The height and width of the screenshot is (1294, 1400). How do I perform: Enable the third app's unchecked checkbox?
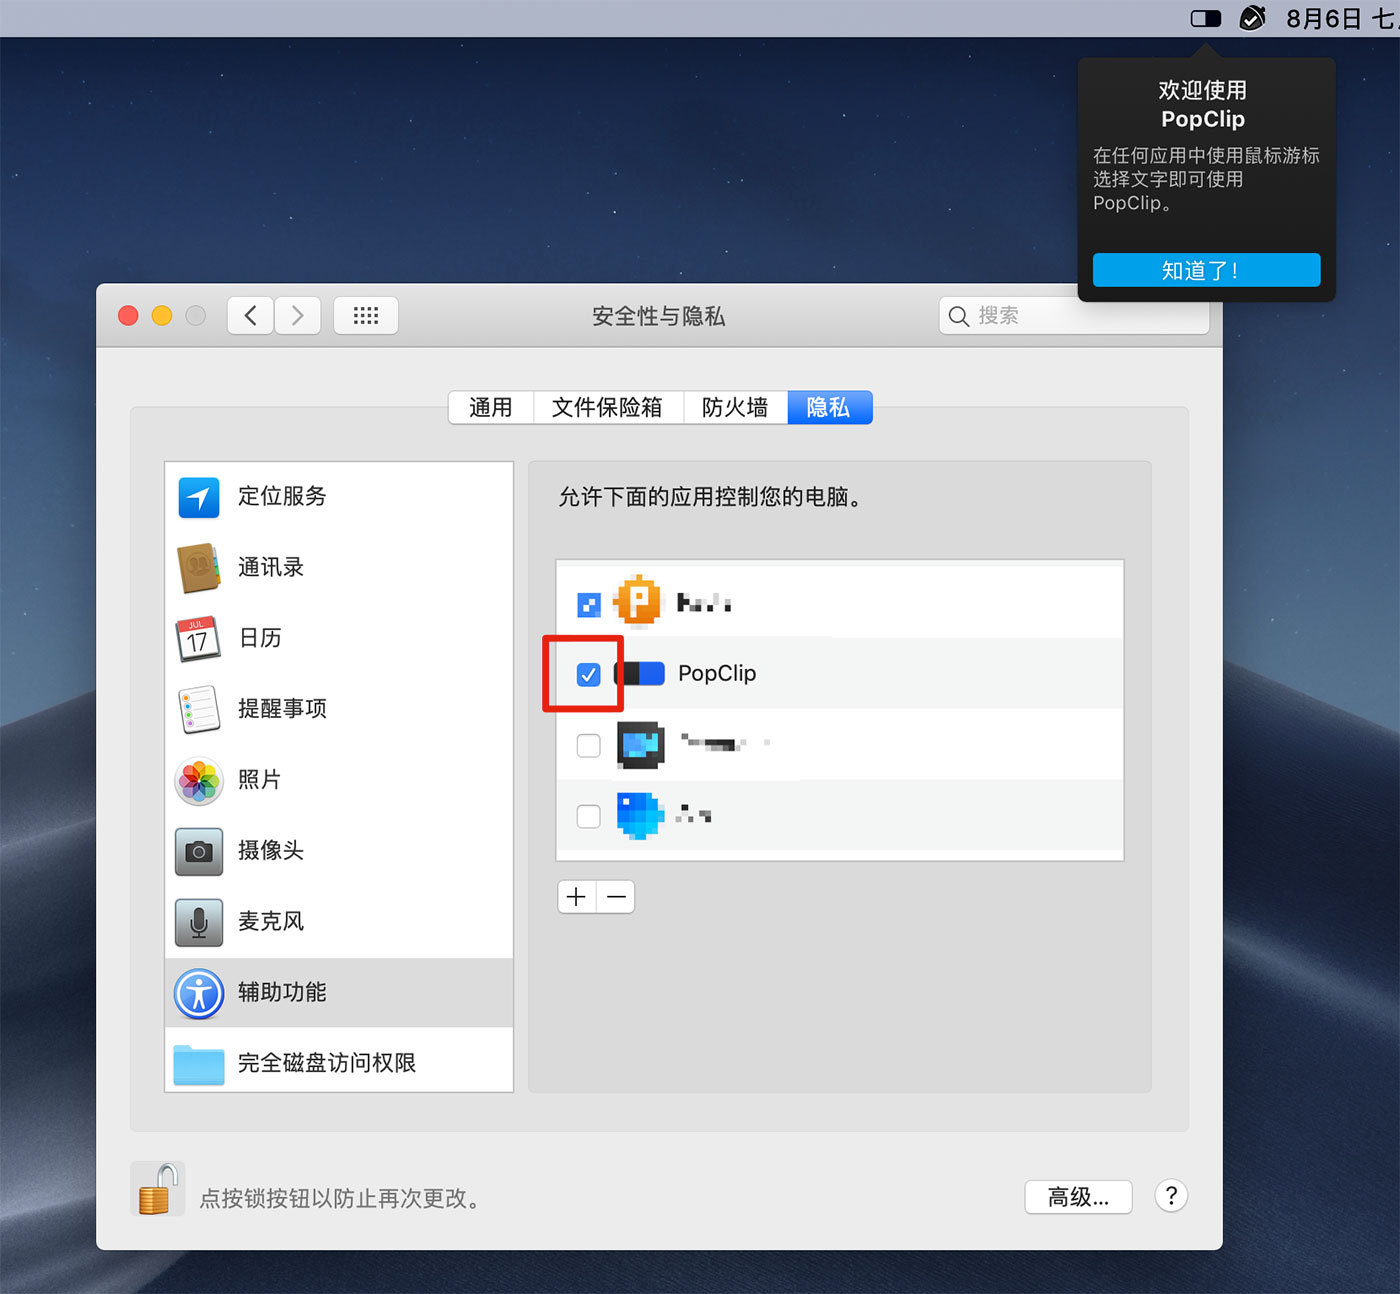(589, 745)
